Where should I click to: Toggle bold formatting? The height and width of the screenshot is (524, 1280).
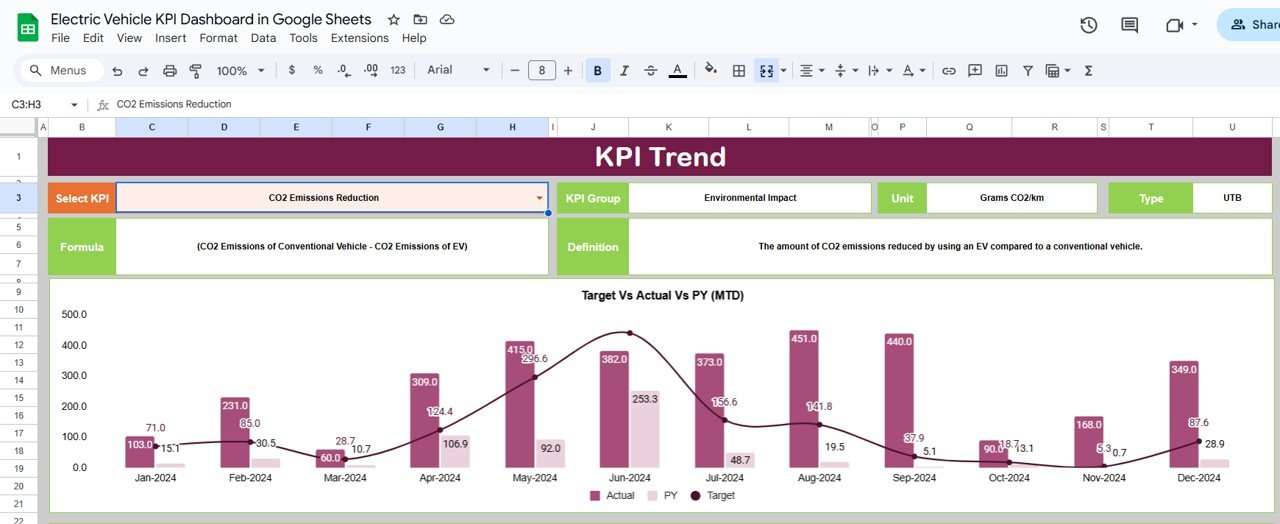[x=598, y=71]
